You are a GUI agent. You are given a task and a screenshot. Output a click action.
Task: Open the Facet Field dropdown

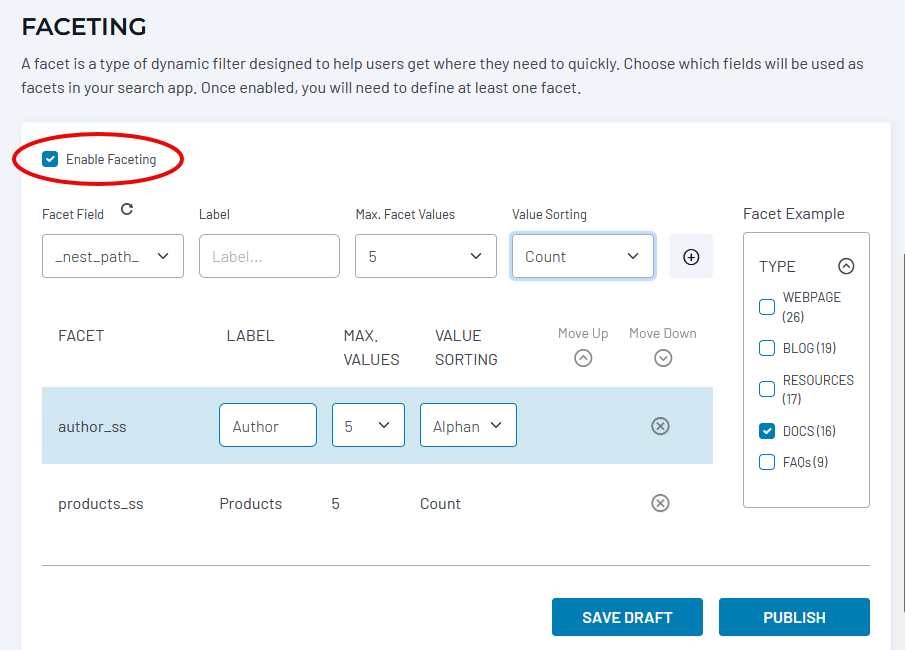[x=113, y=257]
